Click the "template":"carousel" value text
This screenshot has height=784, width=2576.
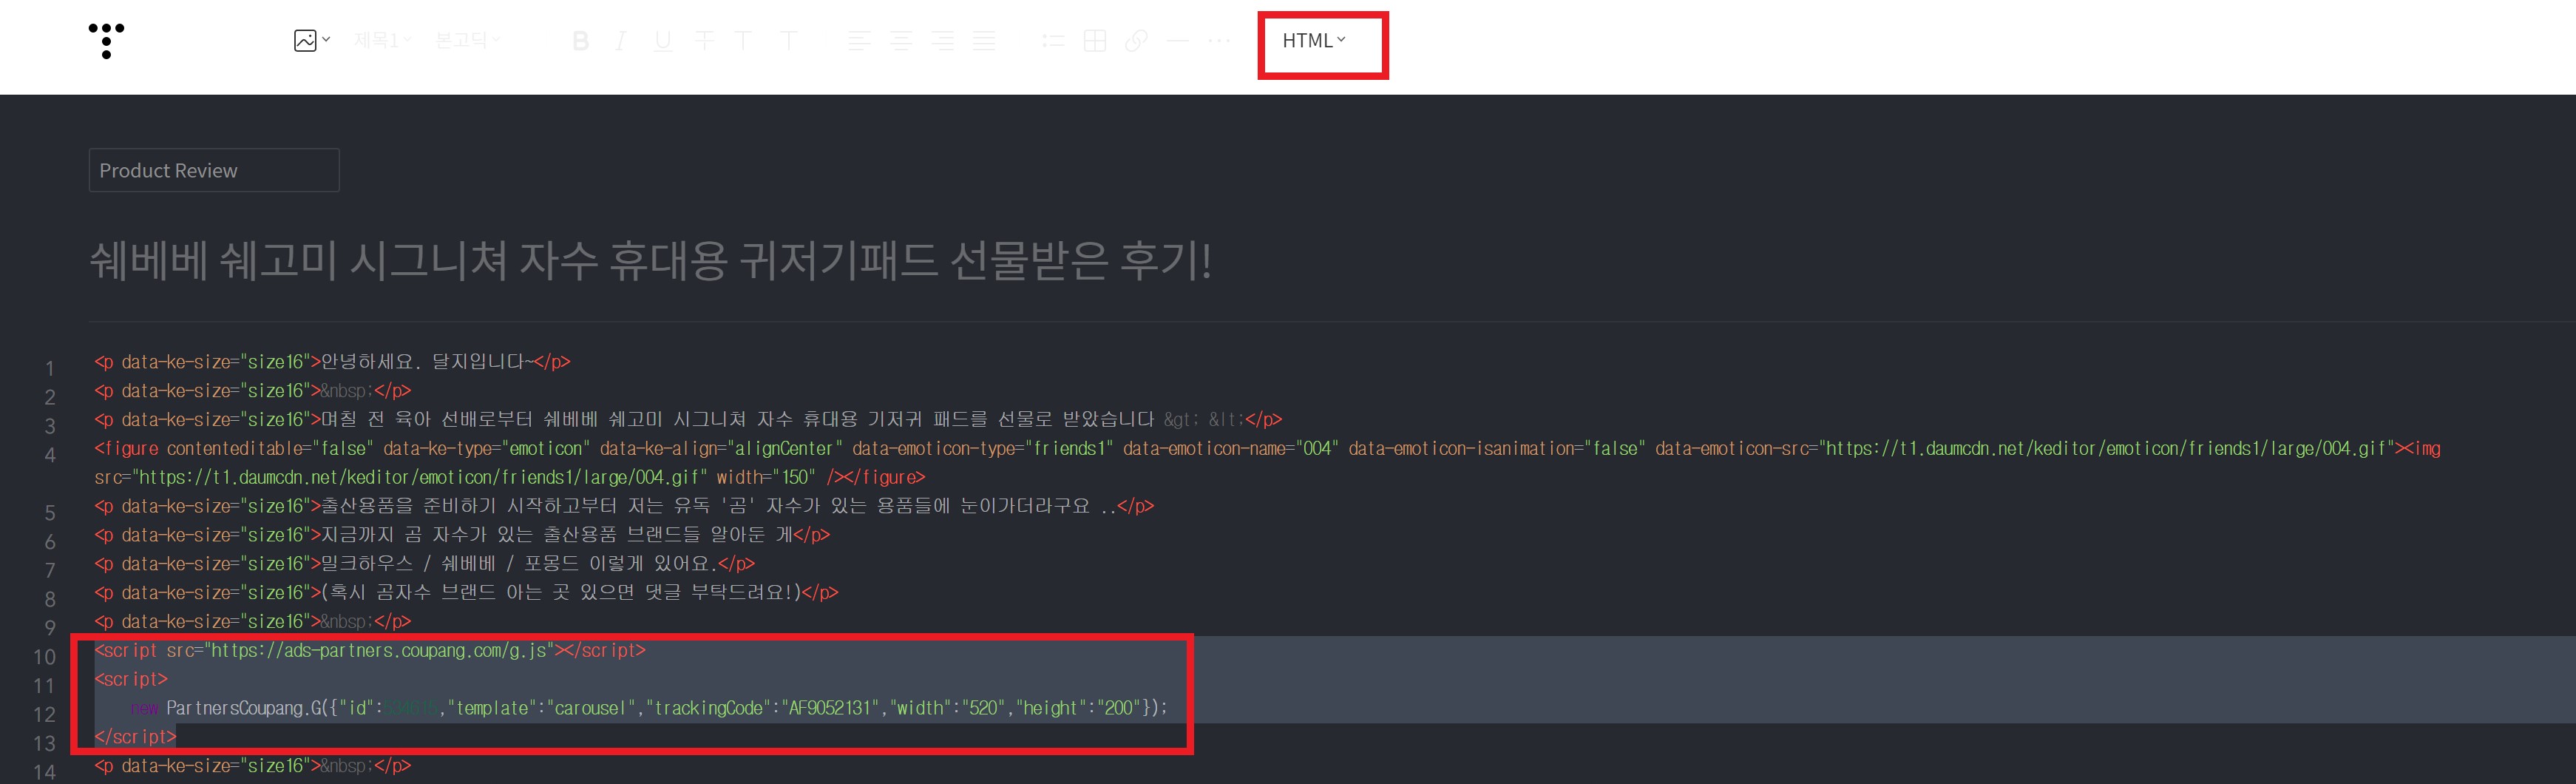click(542, 708)
